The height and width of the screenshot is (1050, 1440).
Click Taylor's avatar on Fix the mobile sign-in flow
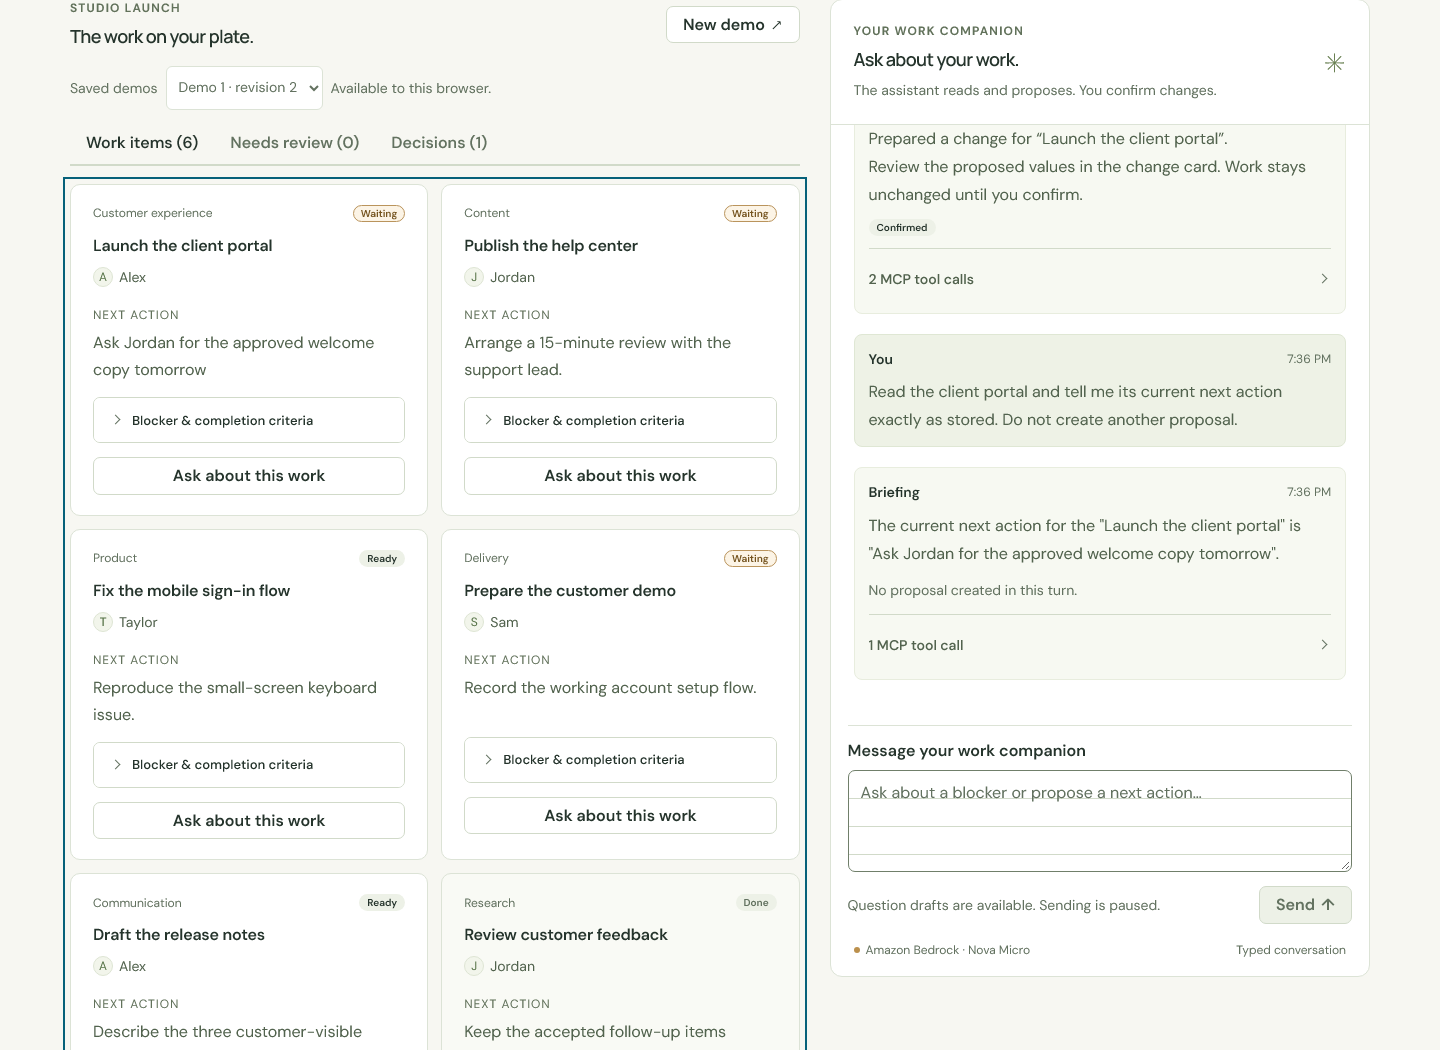103,622
